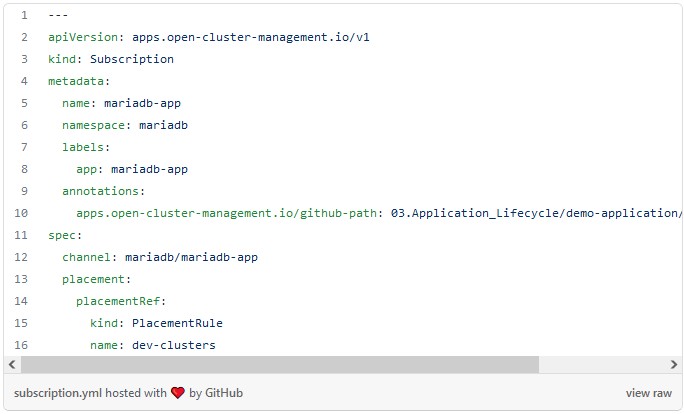This screenshot has height=414, width=684.
Task: Select line number 16
Action: tap(21, 345)
